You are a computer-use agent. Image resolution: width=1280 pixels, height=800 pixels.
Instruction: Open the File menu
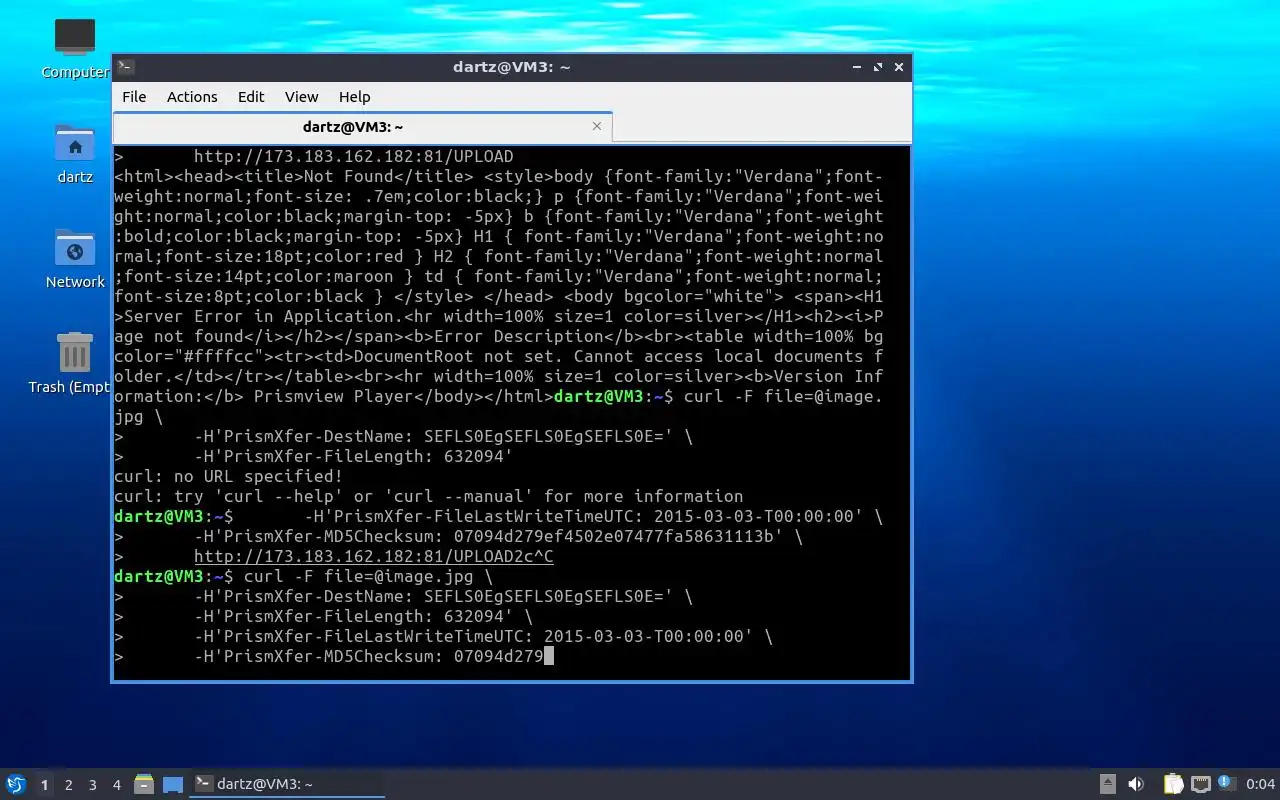click(134, 97)
